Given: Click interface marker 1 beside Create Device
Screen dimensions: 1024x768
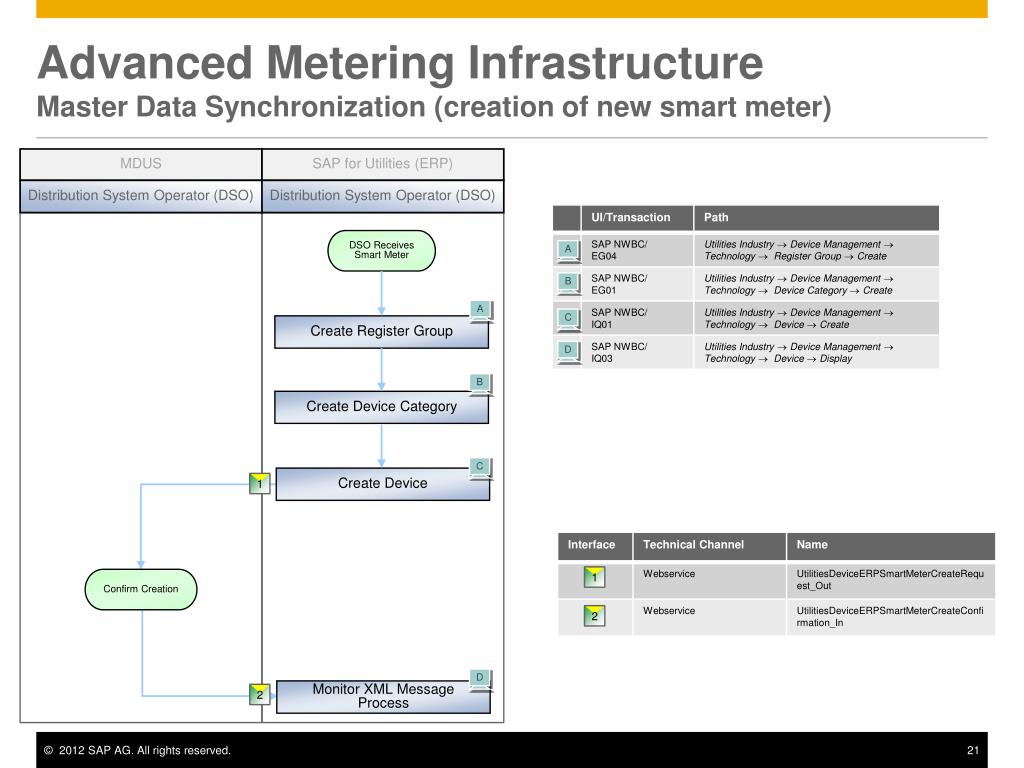Looking at the screenshot, I should 260,484.
